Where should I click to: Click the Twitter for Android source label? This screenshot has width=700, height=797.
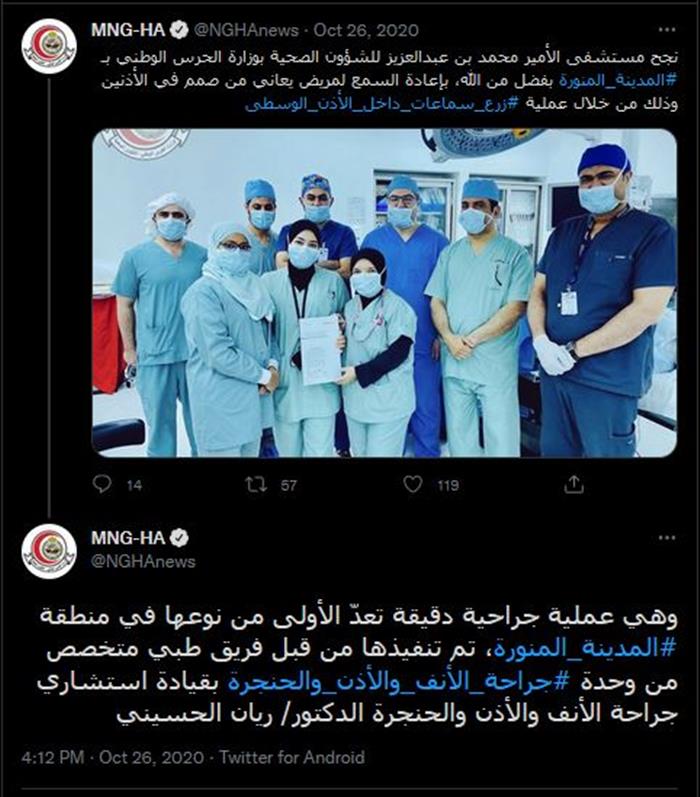[x=292, y=757]
